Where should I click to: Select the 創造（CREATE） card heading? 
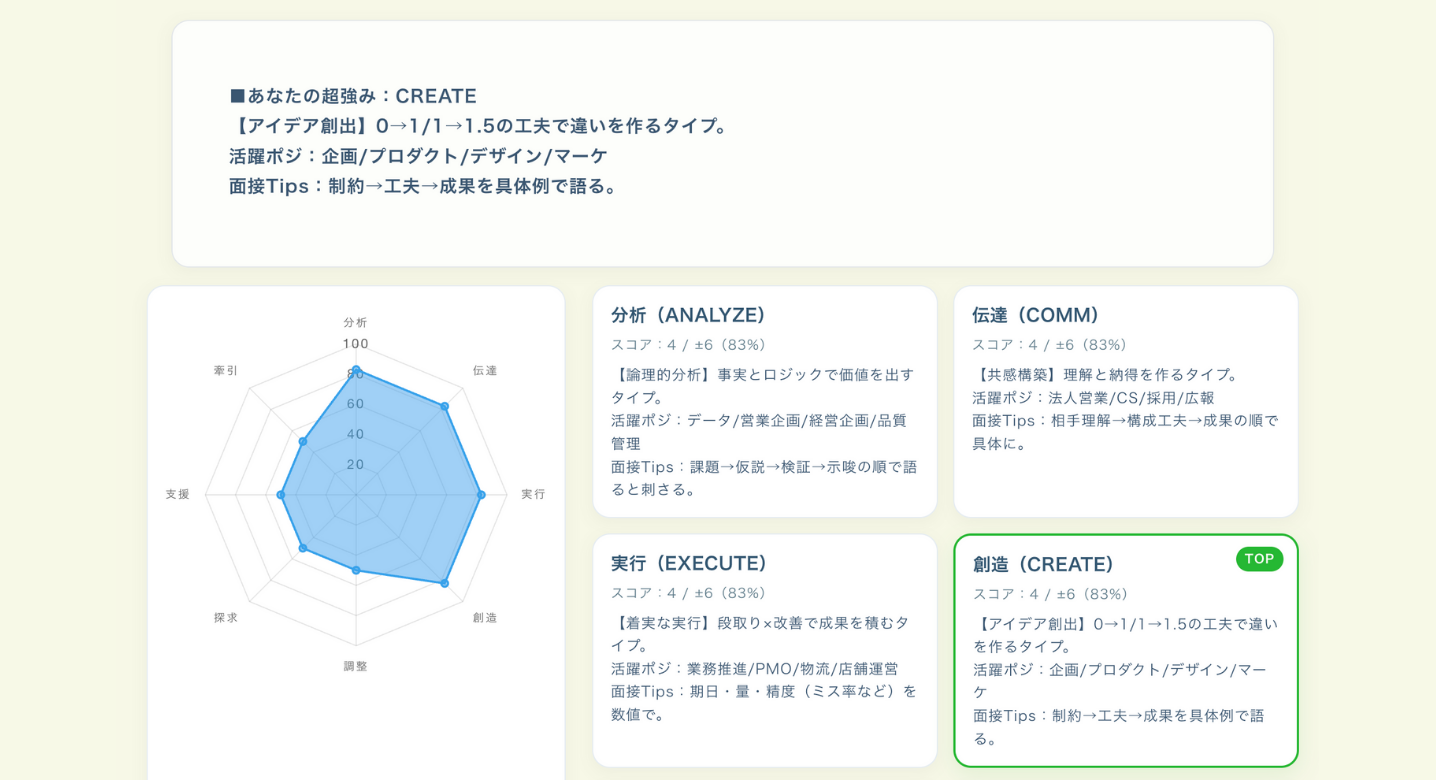tap(1043, 564)
